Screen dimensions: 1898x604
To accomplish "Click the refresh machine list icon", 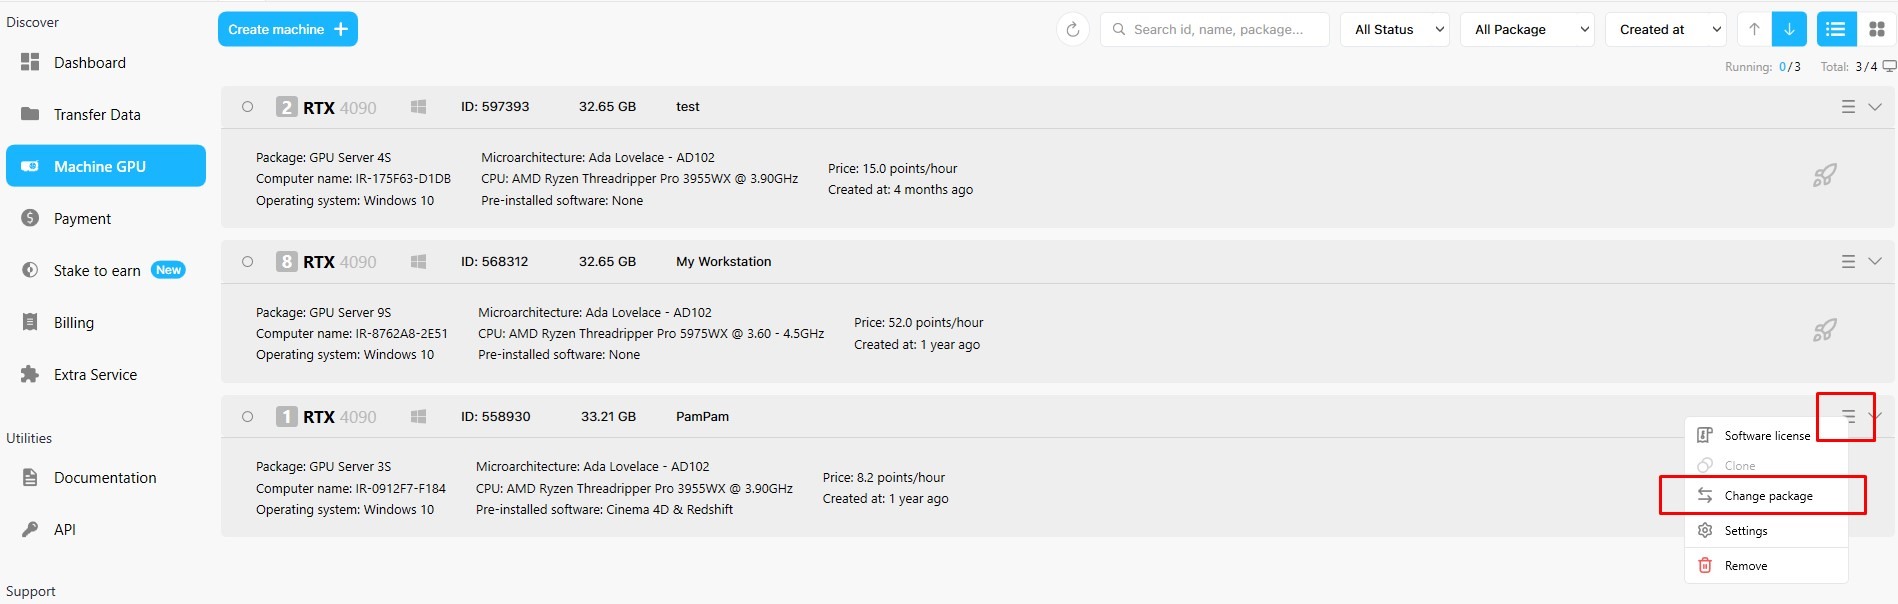I will 1072,30.
